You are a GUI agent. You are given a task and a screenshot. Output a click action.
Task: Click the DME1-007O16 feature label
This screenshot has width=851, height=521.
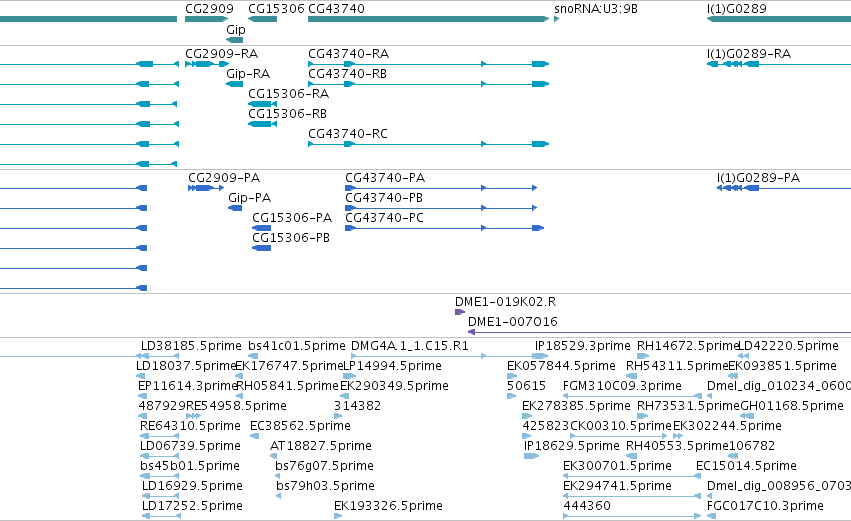pos(512,322)
